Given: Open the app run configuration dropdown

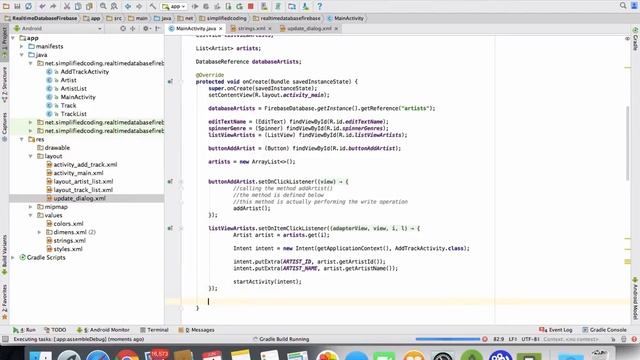Looking at the screenshot, I should click(x=174, y=6).
